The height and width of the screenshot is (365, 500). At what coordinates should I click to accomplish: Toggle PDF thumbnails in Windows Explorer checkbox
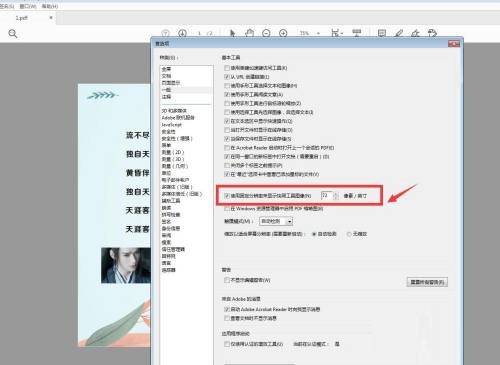(227, 209)
